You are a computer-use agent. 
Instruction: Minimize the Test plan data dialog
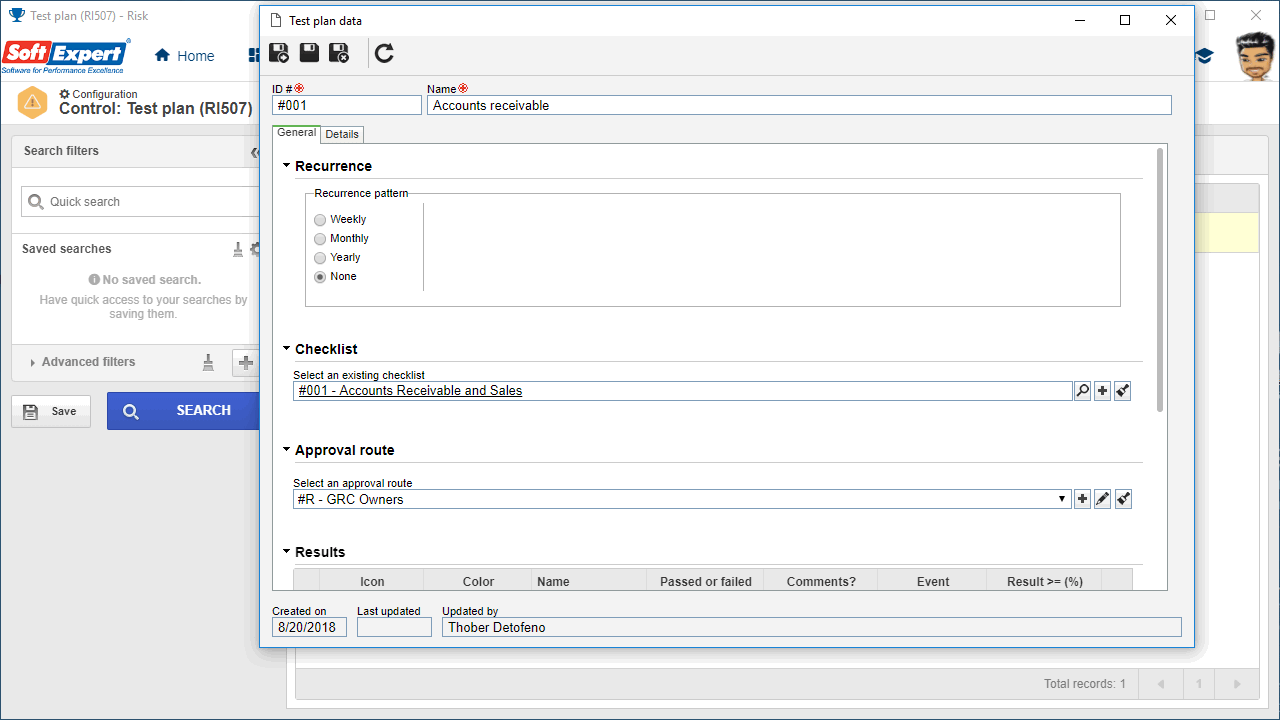click(1079, 20)
